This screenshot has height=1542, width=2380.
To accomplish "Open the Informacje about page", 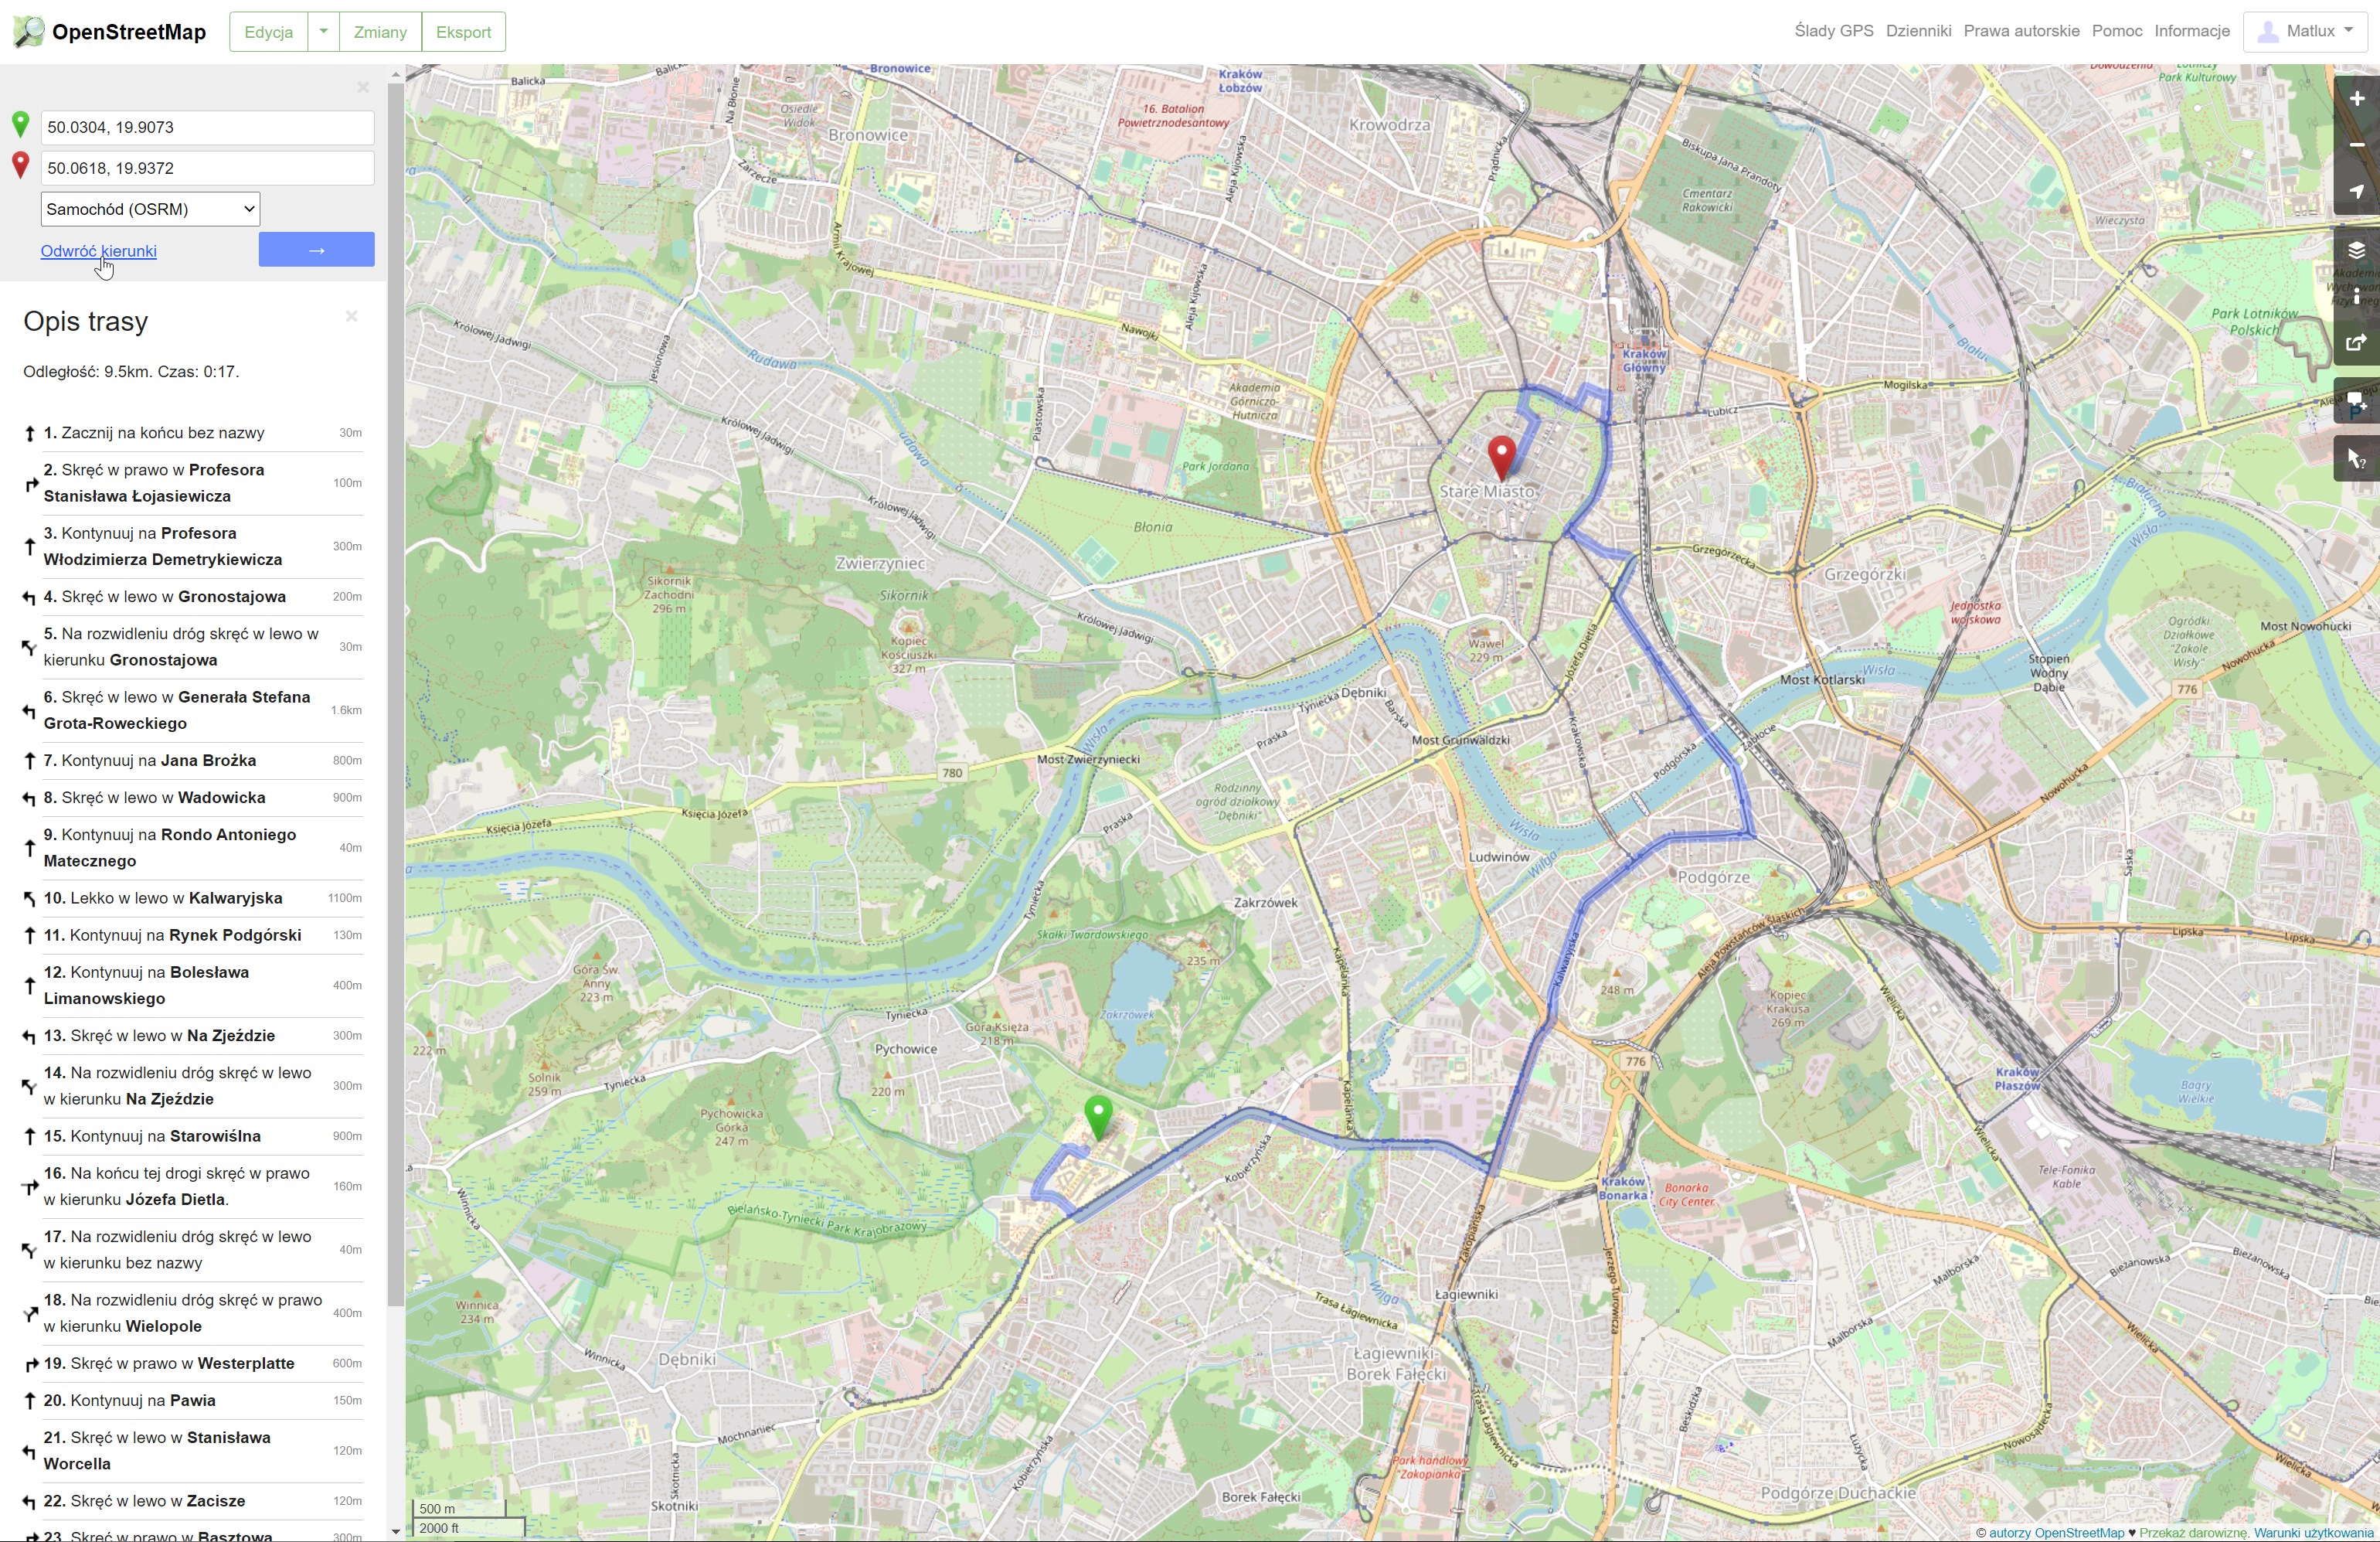I will (2192, 31).
